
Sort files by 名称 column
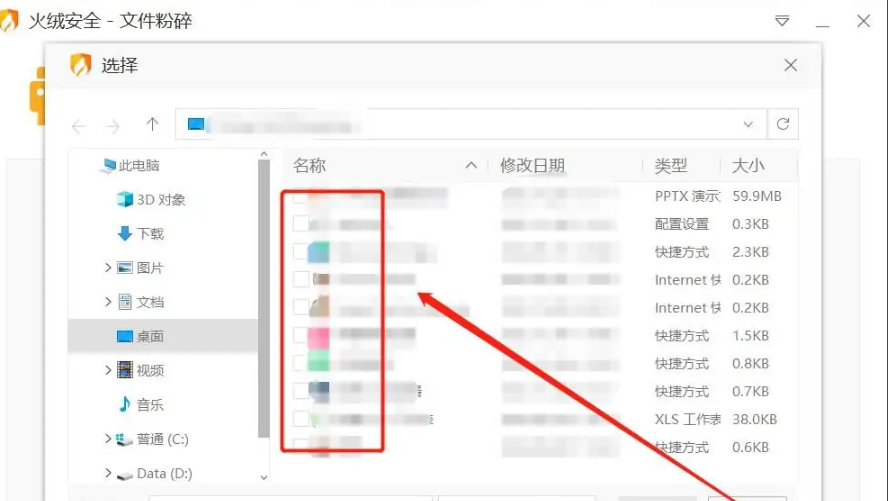point(309,165)
